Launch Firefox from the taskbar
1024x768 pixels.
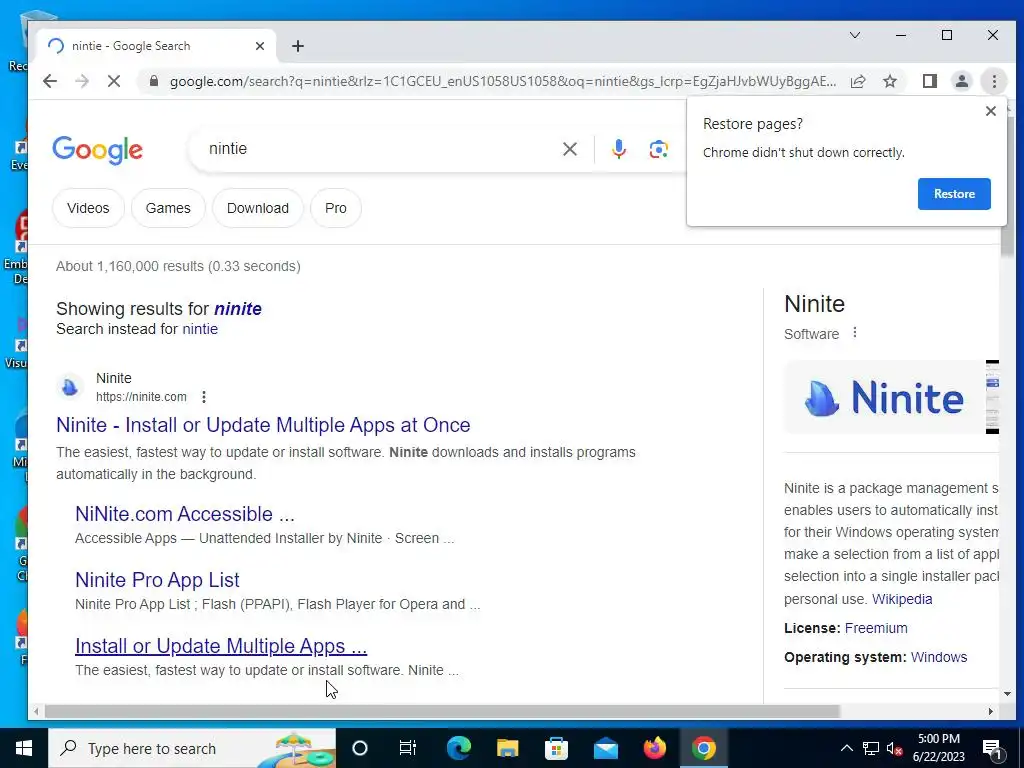point(654,748)
